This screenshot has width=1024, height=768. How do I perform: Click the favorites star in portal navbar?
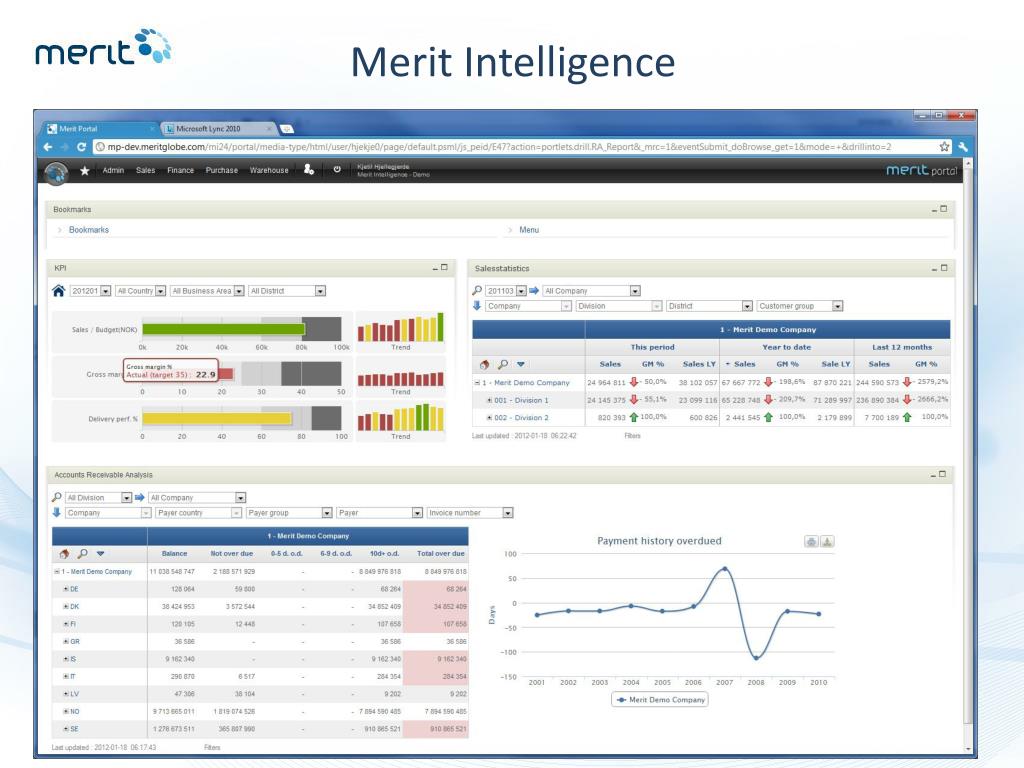(x=84, y=170)
